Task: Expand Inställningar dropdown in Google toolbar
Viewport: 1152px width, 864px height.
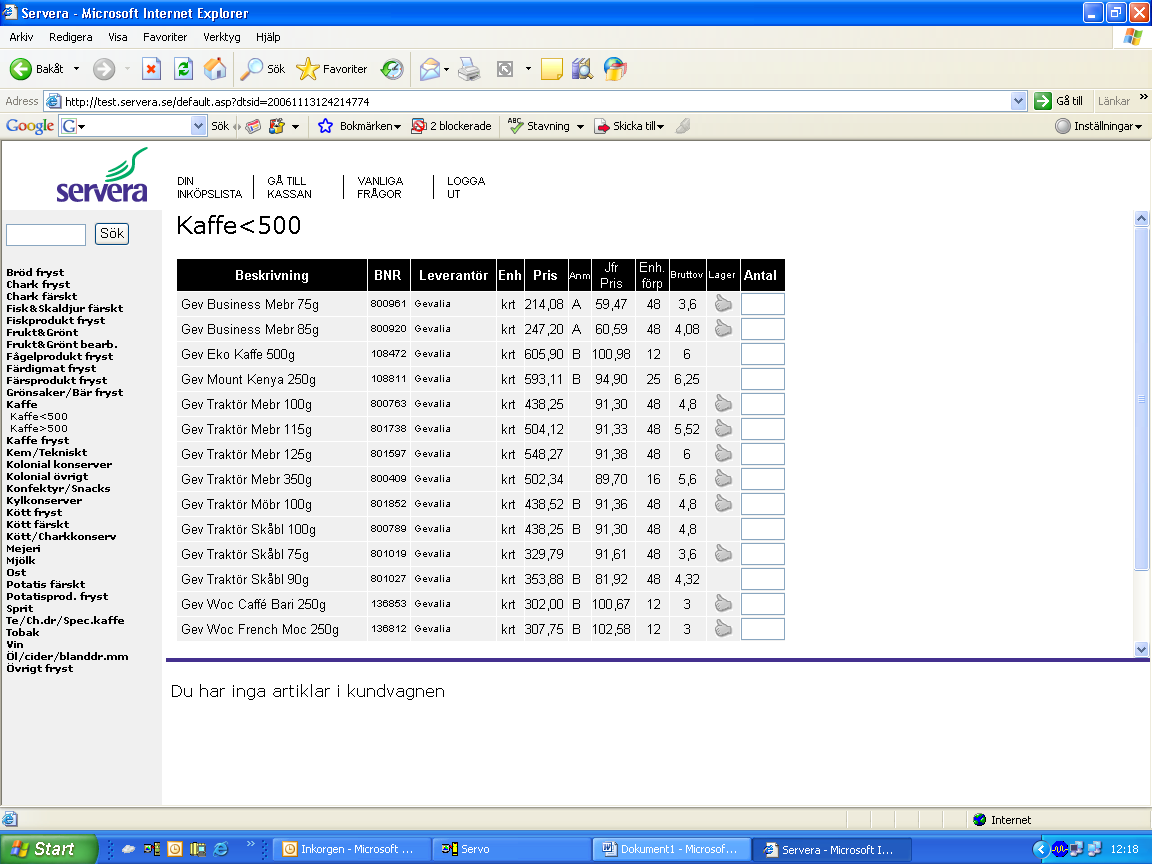Action: (x=1138, y=126)
